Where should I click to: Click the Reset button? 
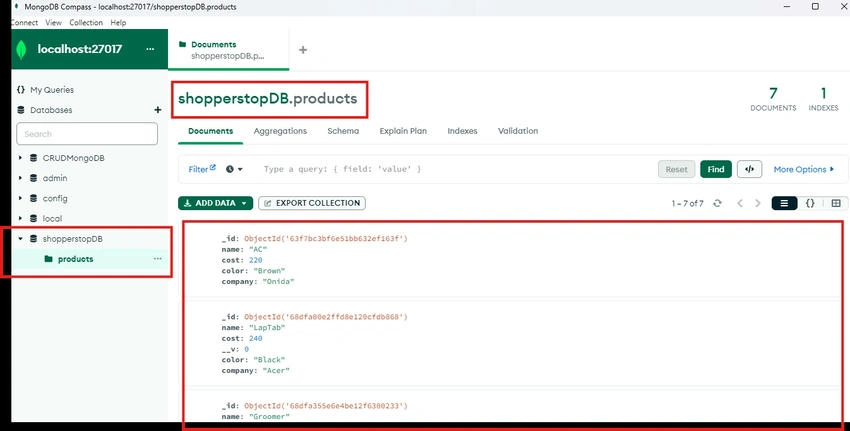pyautogui.click(x=677, y=169)
